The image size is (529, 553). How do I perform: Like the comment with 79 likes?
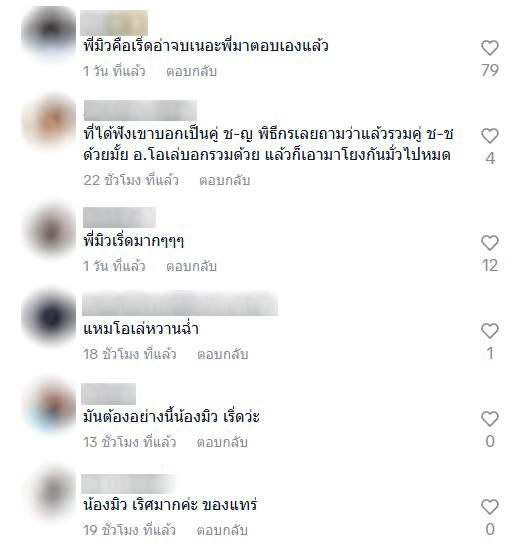490,48
